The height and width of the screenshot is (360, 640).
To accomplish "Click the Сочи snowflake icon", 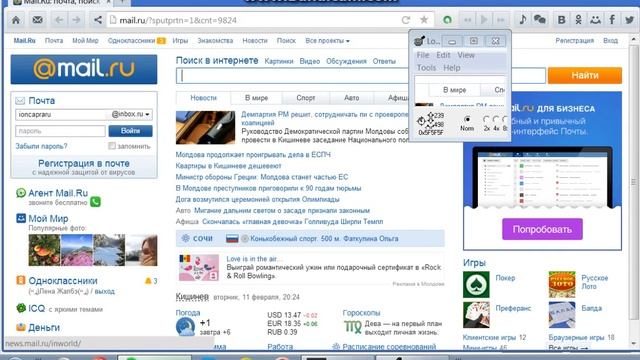I will coord(186,238).
